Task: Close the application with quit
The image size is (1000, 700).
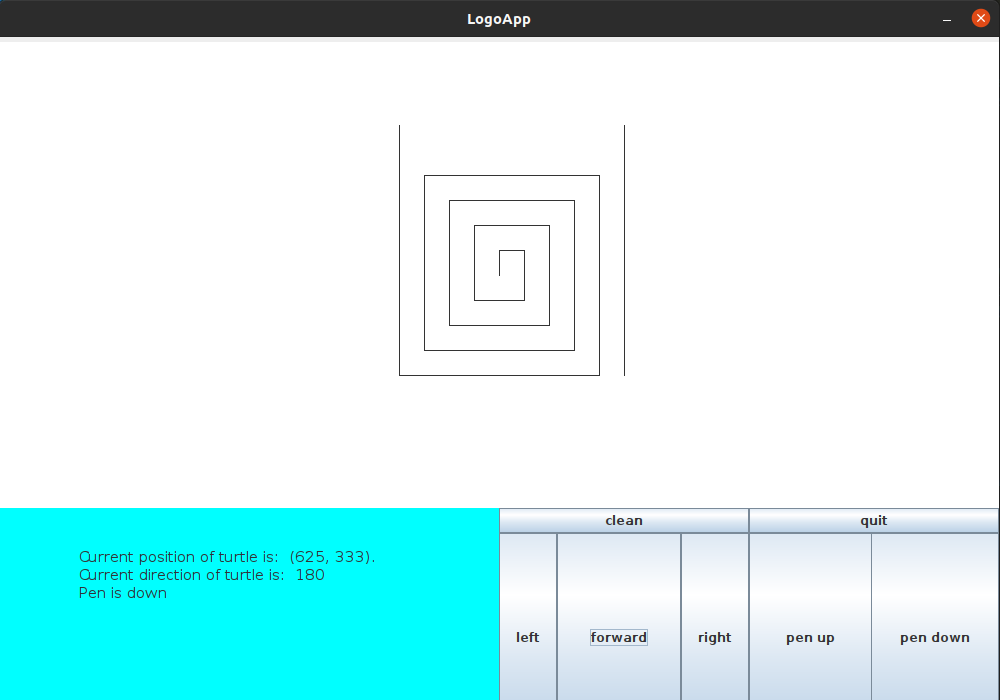Action: click(873, 520)
